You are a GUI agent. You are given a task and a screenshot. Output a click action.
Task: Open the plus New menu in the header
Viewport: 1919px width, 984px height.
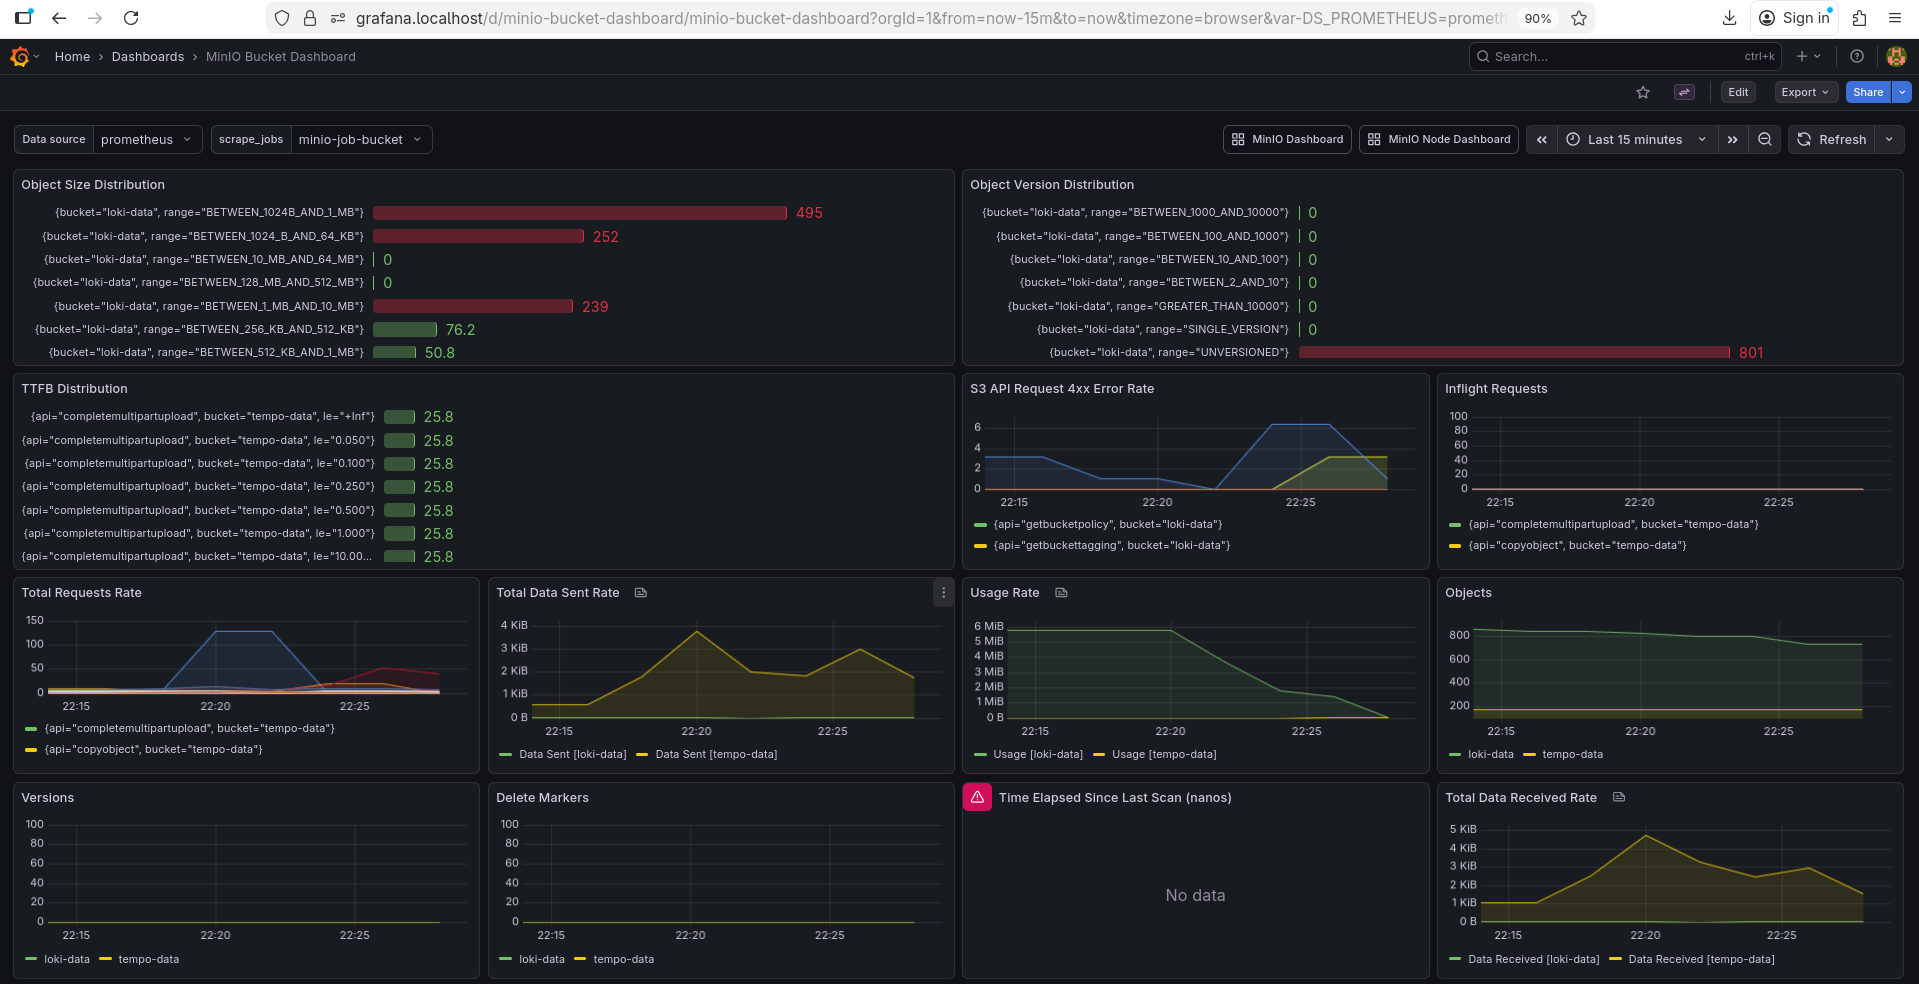click(1808, 57)
